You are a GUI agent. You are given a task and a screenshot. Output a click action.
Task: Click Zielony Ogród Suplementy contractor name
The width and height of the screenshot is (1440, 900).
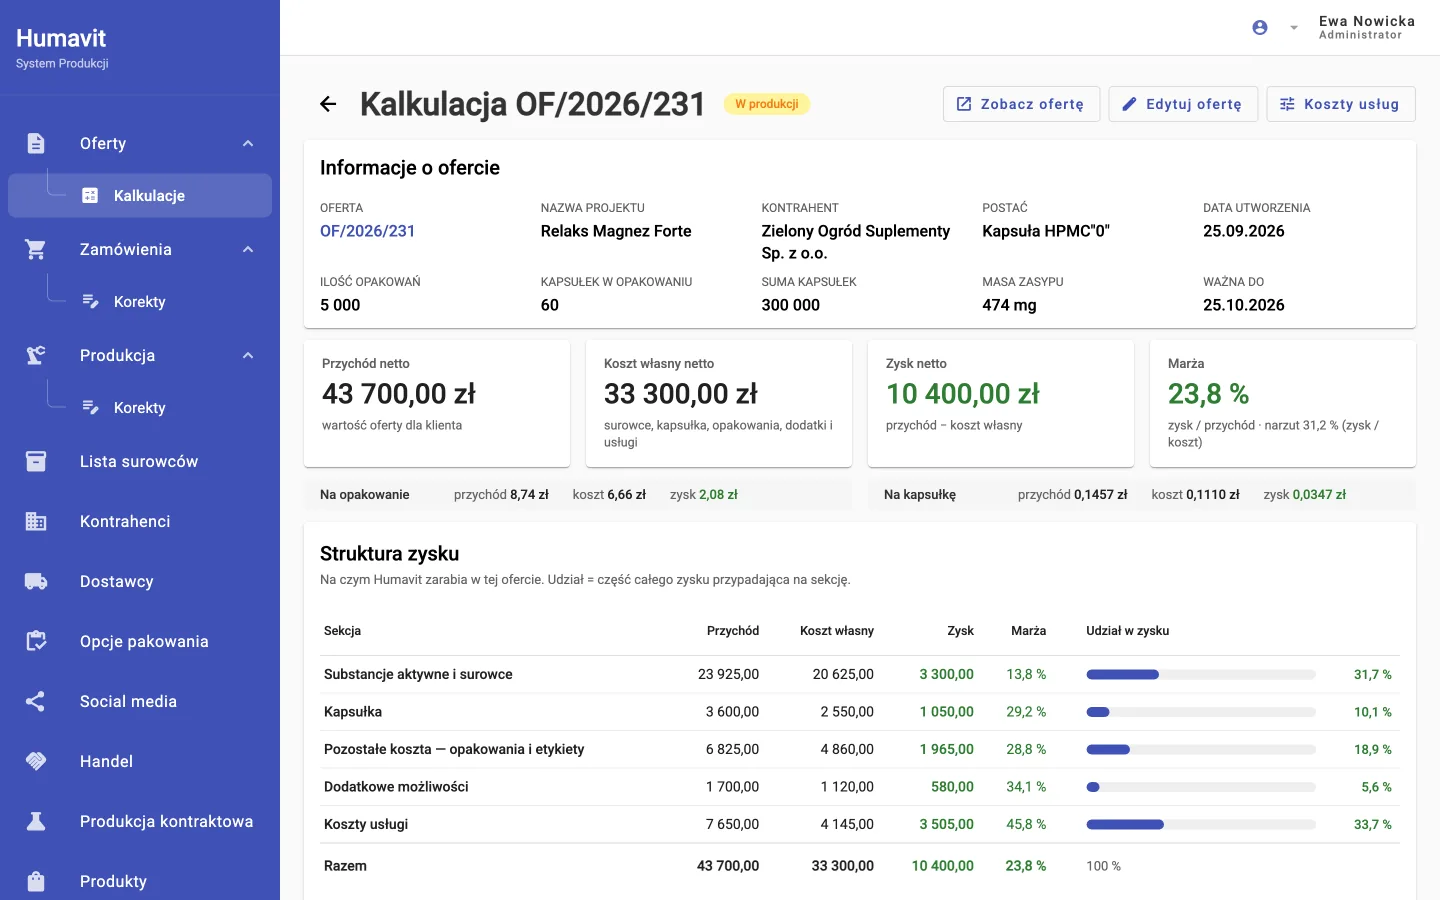coord(856,242)
